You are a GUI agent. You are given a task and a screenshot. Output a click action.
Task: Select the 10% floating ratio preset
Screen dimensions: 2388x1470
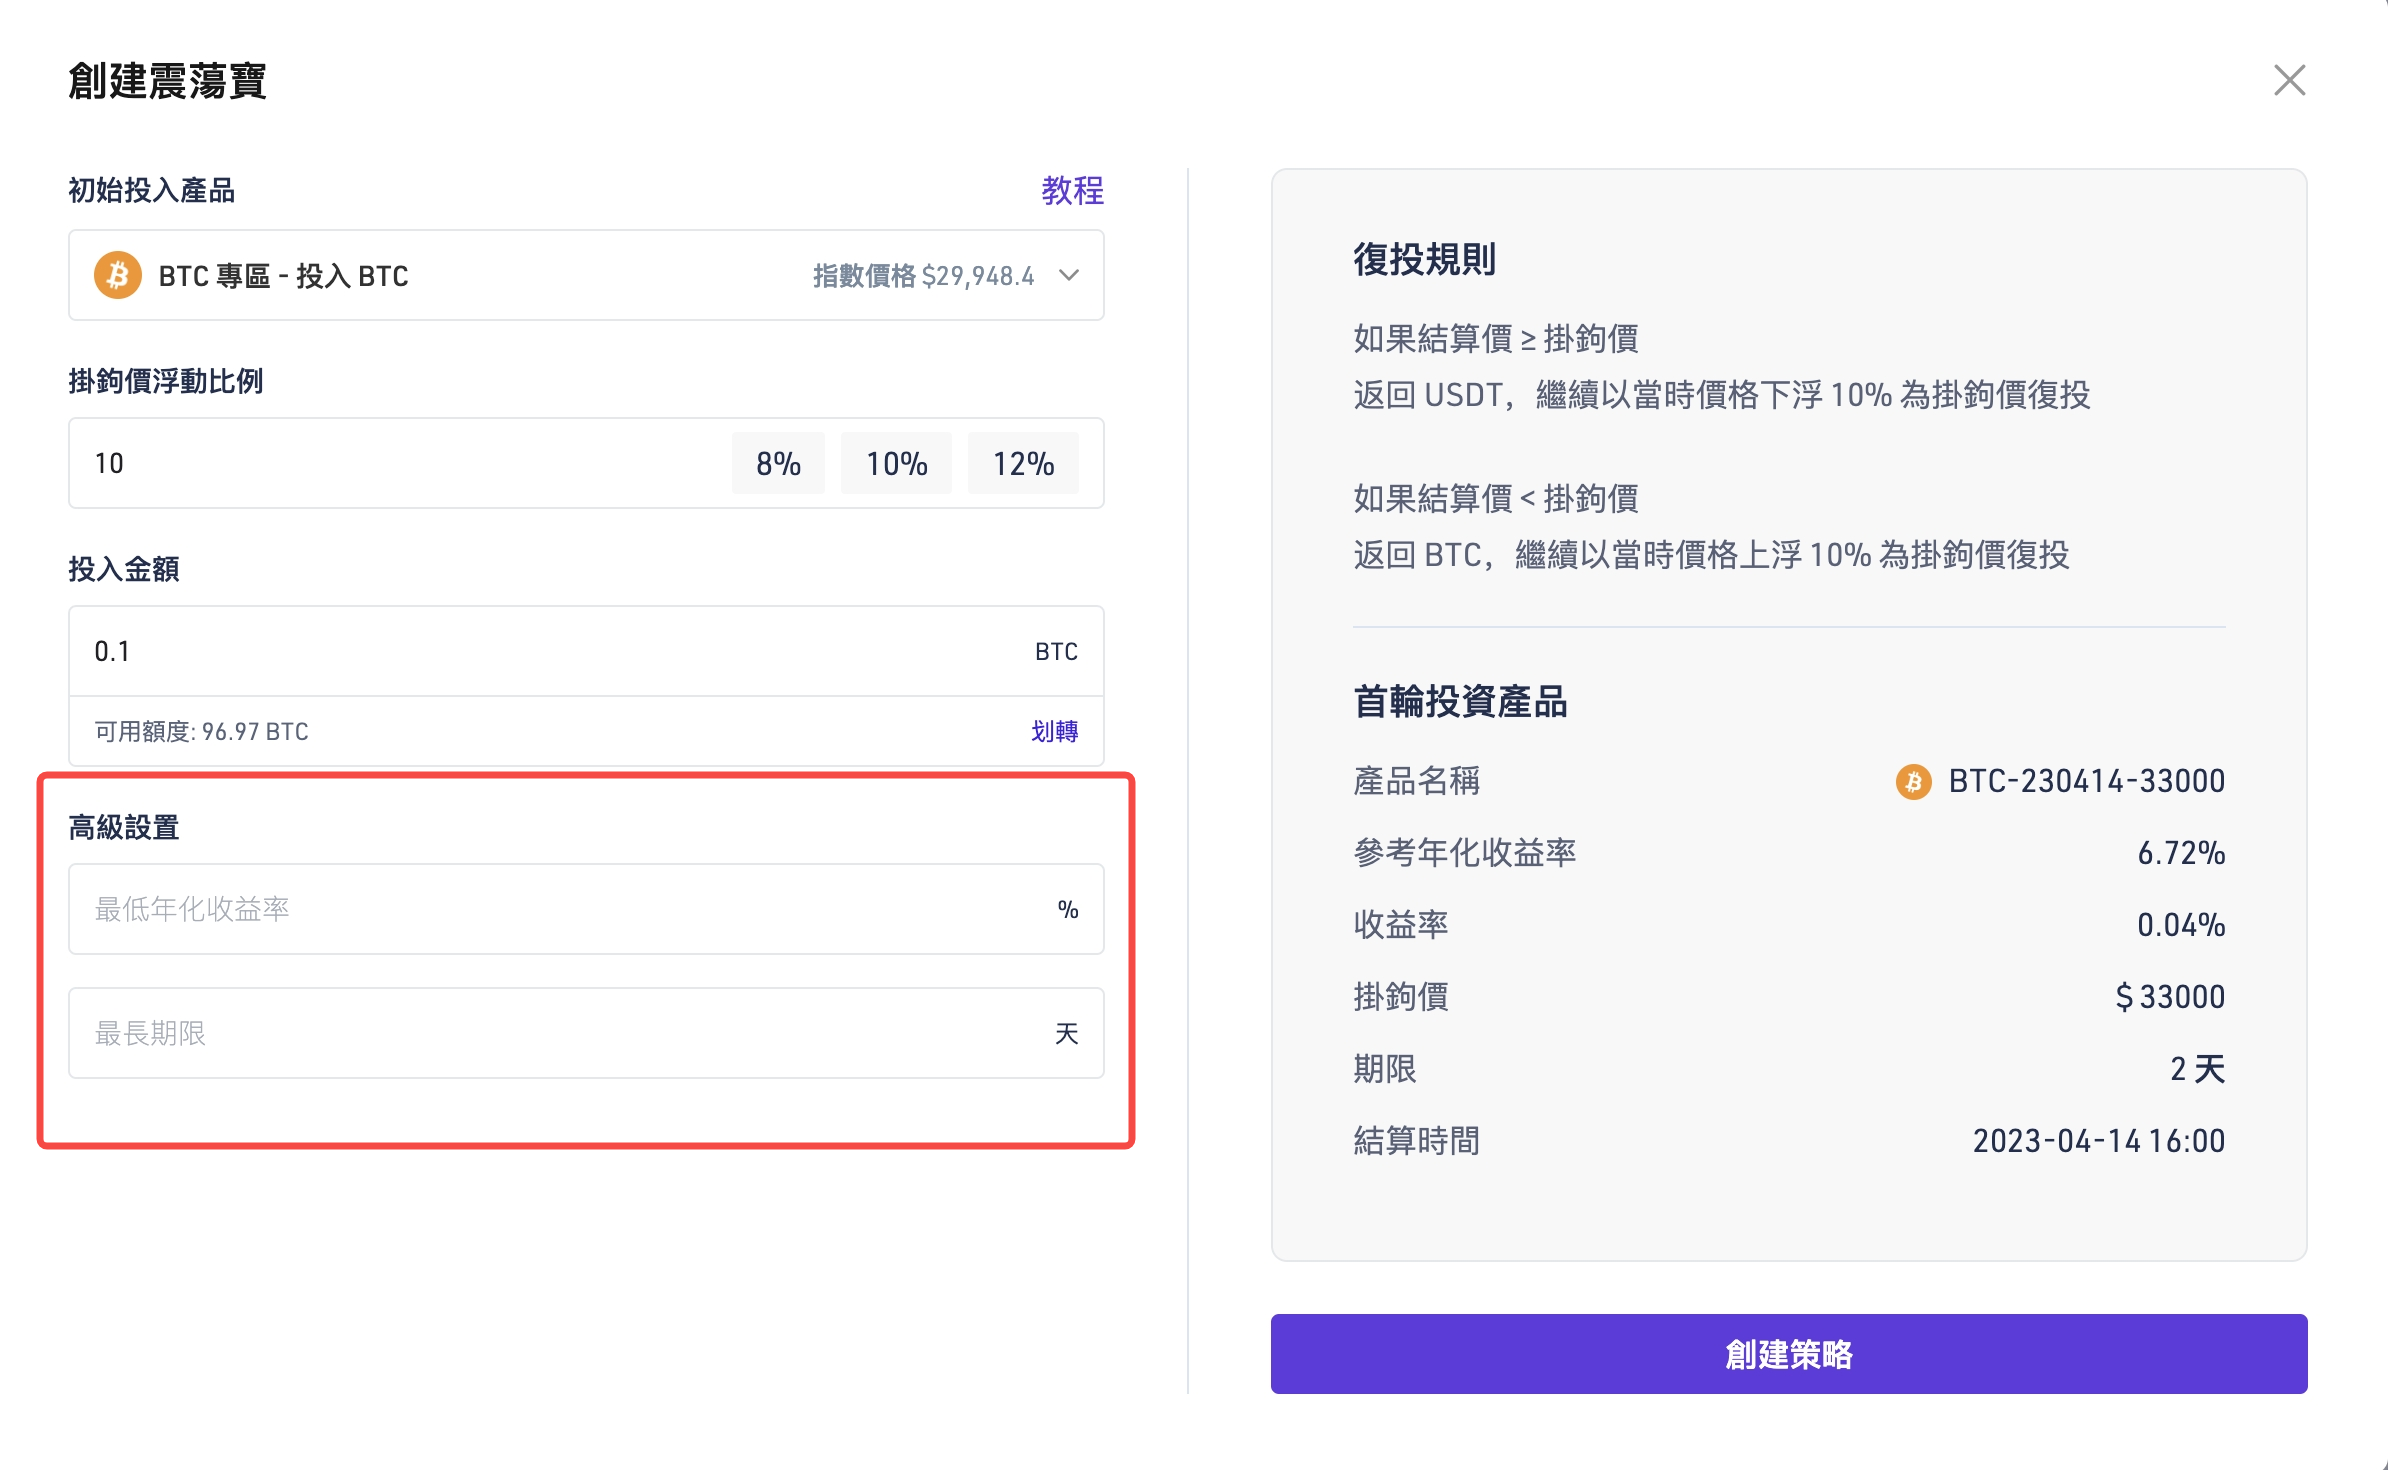coord(896,463)
